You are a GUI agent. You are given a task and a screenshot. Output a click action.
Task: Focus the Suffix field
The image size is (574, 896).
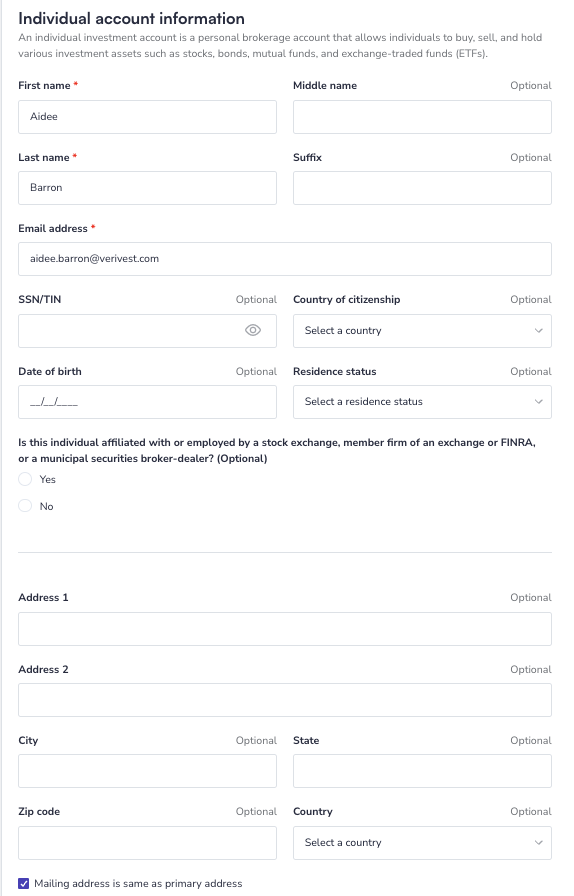click(422, 188)
